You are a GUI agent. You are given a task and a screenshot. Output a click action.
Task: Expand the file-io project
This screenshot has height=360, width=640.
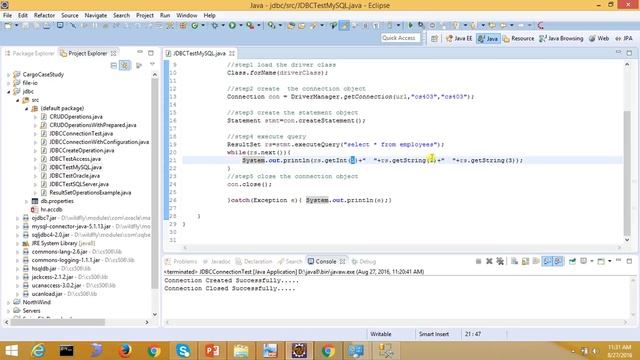tap(9, 83)
